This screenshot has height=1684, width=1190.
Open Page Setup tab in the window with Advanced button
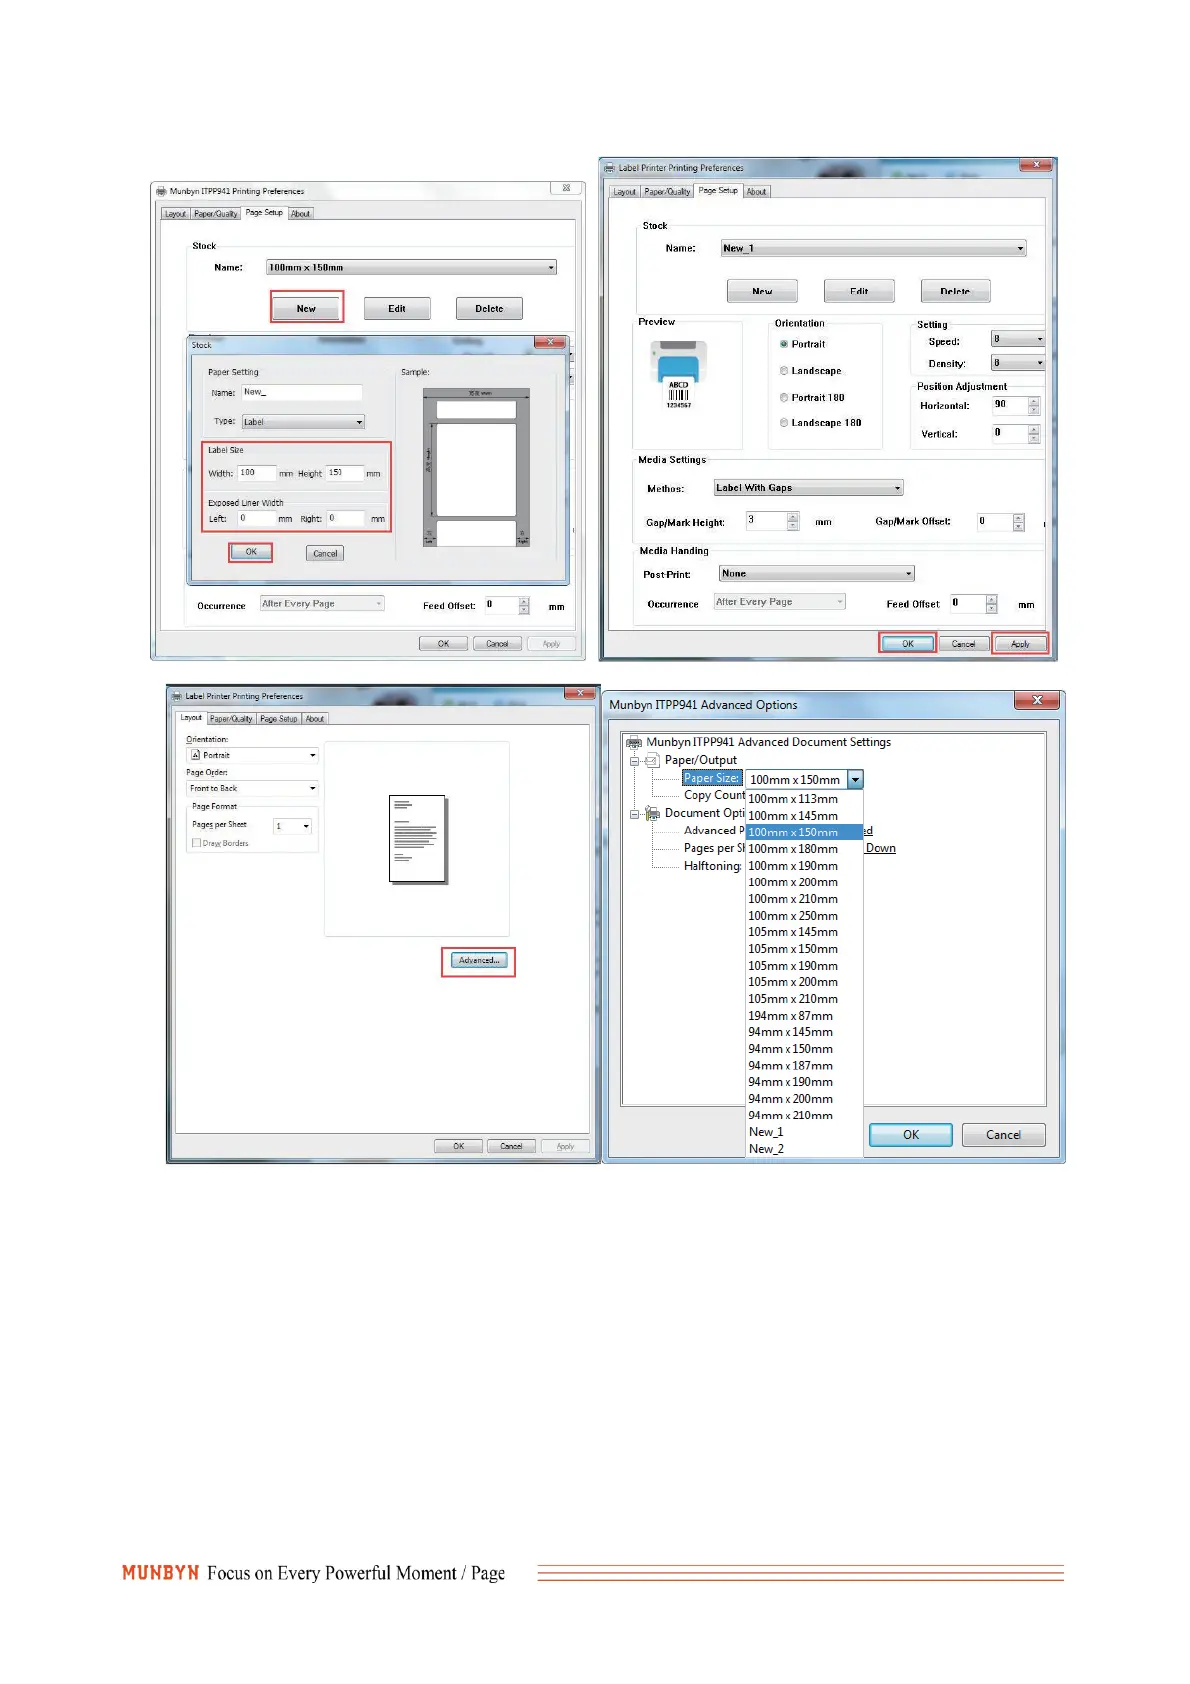click(279, 719)
